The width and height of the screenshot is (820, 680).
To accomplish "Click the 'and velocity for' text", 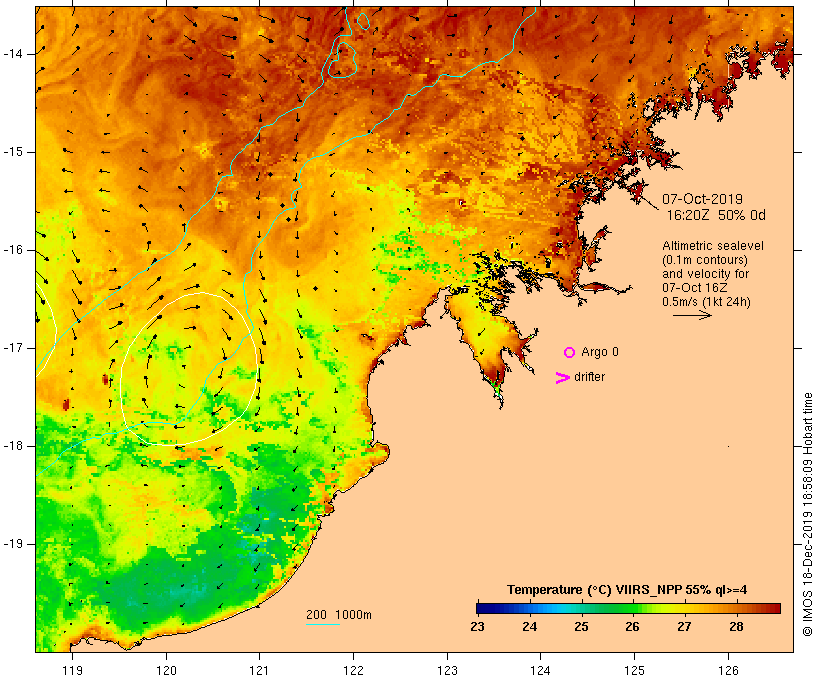I will (705, 274).
